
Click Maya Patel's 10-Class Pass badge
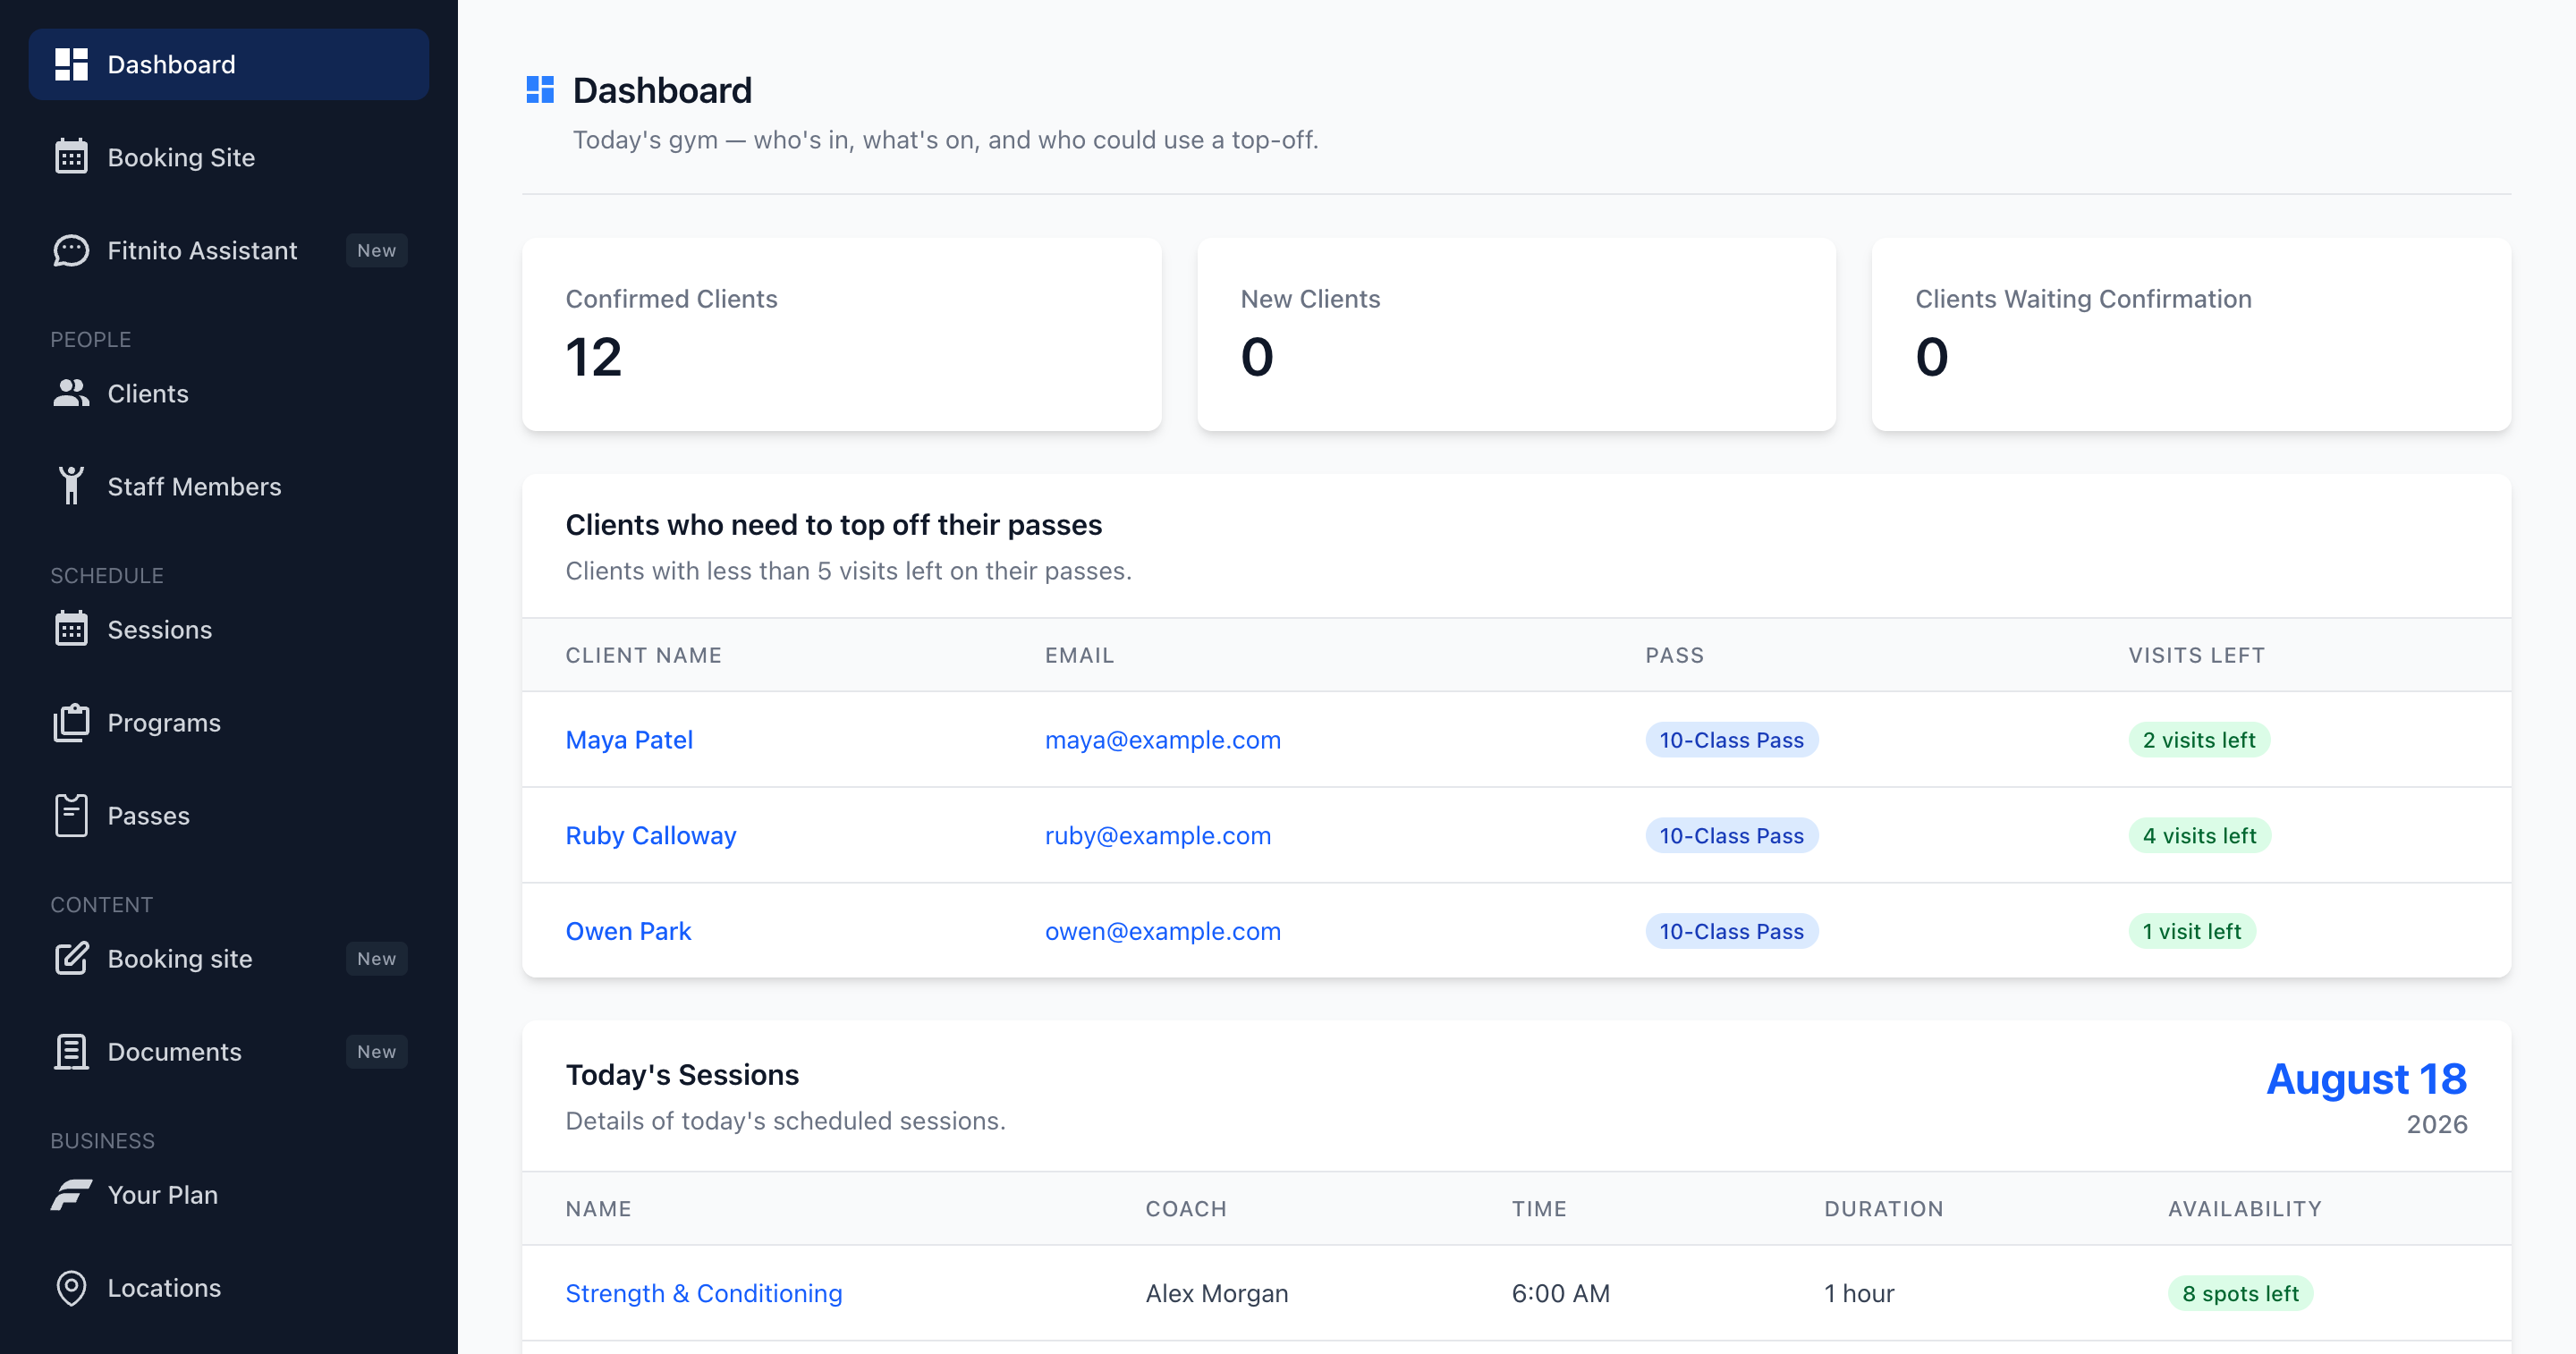click(x=1732, y=739)
